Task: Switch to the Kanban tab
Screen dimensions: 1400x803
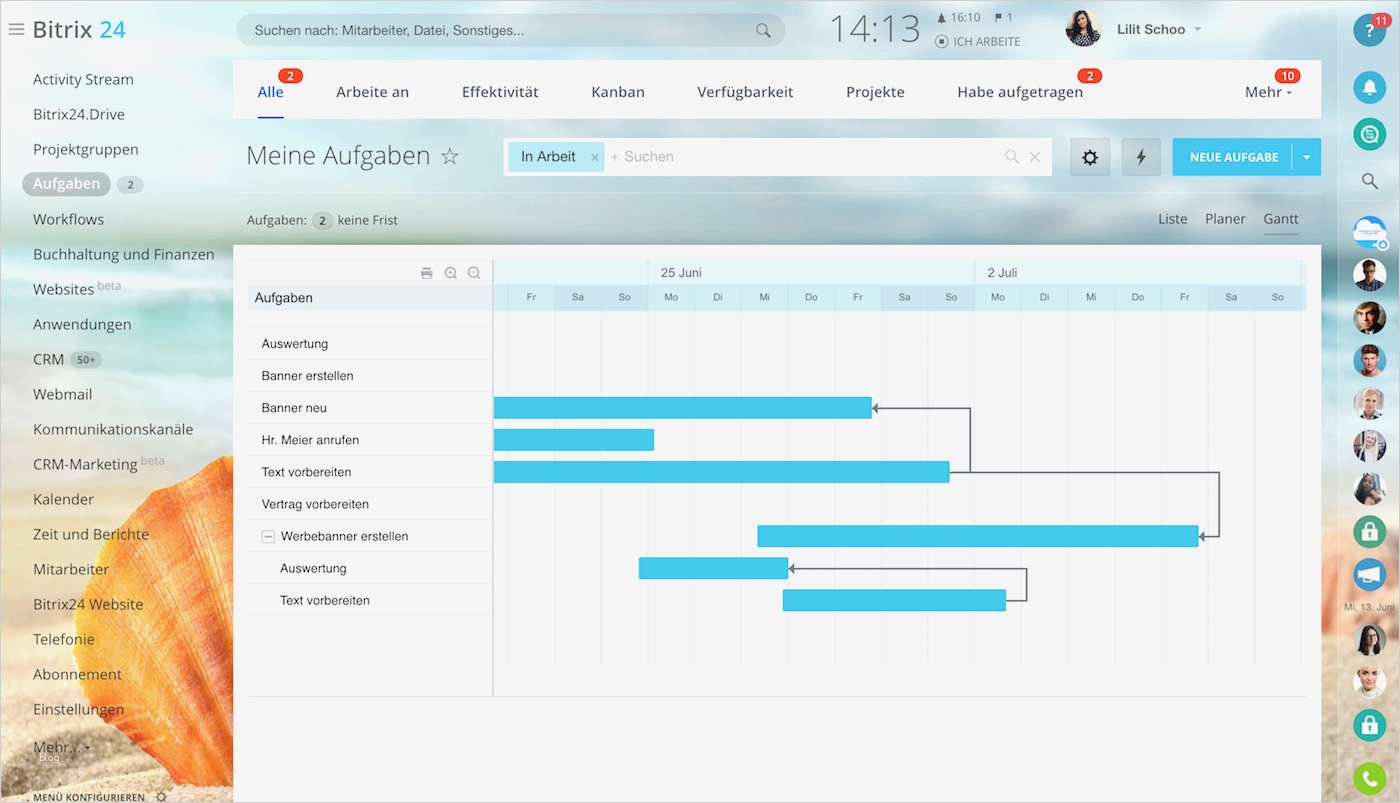Action: click(618, 92)
